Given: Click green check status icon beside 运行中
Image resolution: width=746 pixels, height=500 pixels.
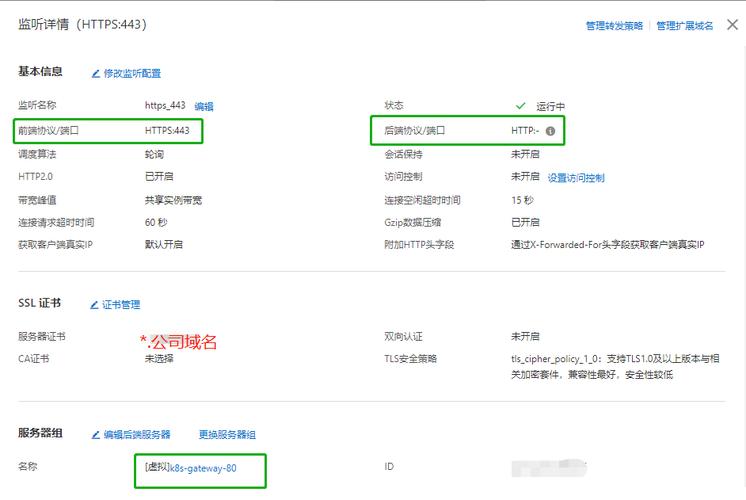Looking at the screenshot, I should pyautogui.click(x=520, y=106).
